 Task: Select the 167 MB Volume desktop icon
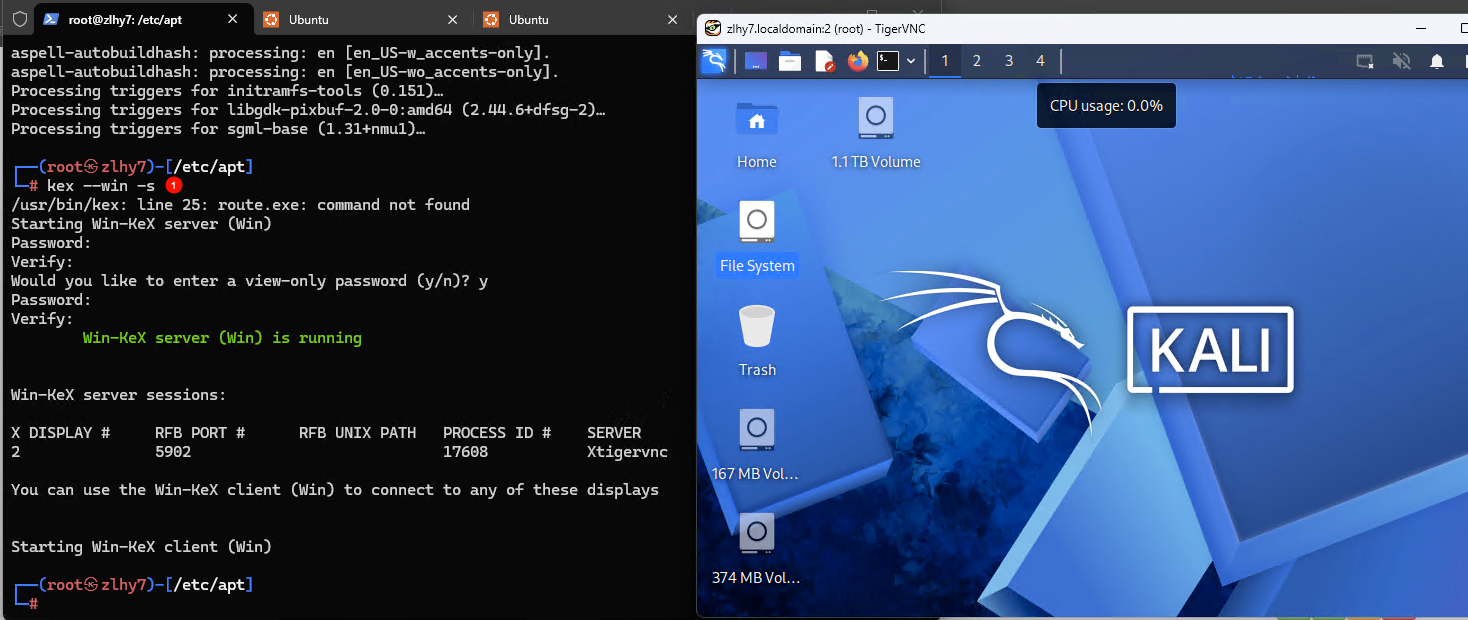point(757,446)
